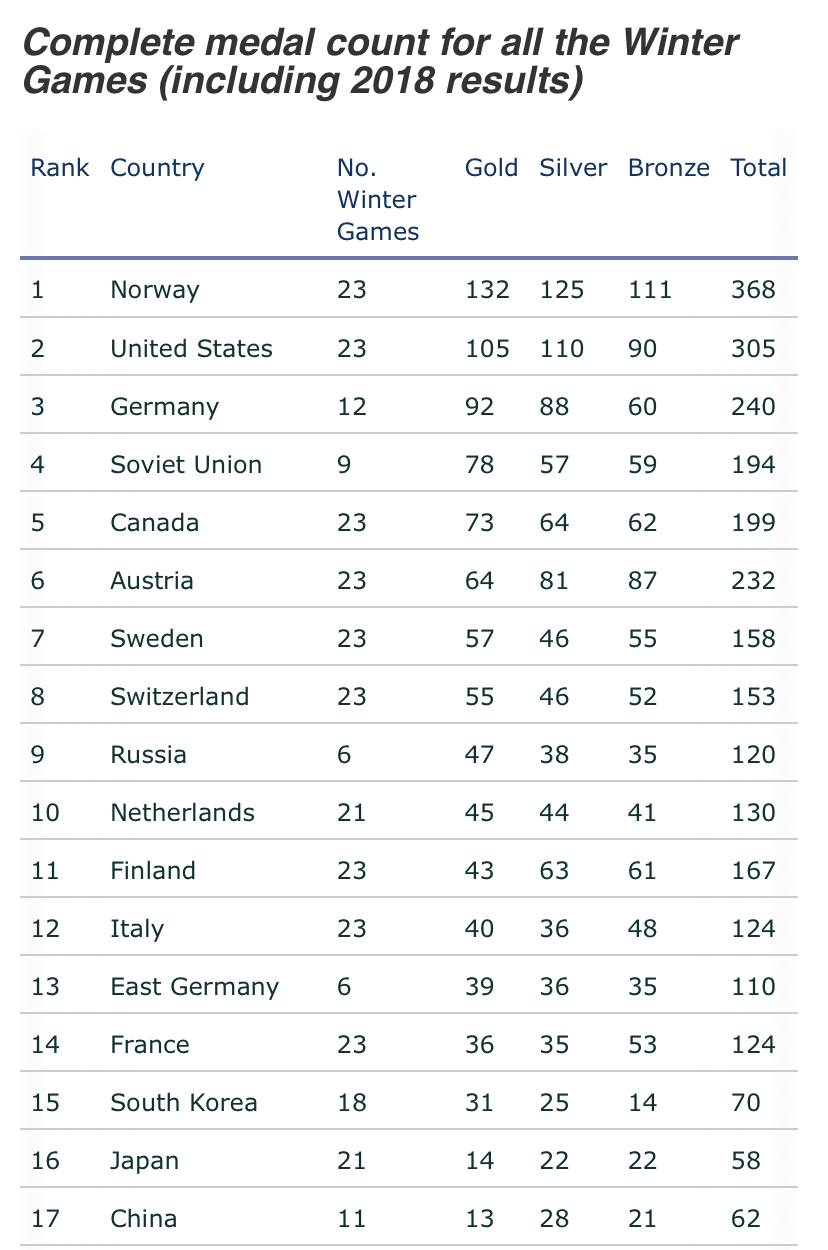Click the Rank column header
This screenshot has width=828, height=1250.
pos(59,168)
